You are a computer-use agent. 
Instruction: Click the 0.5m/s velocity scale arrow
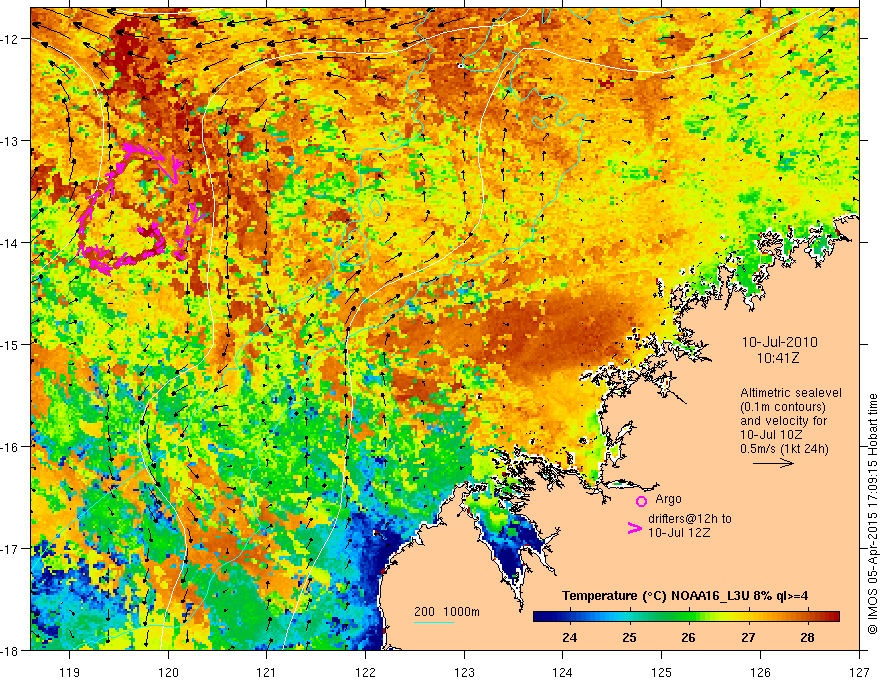pos(773,463)
